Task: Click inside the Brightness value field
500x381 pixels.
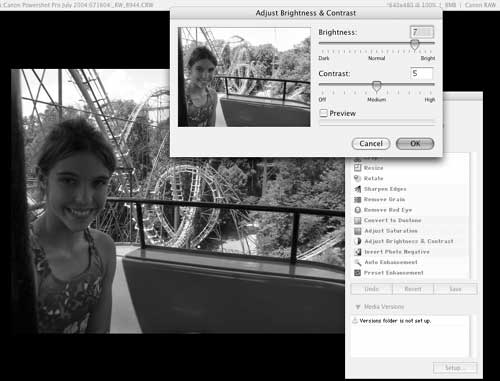Action: tap(422, 32)
